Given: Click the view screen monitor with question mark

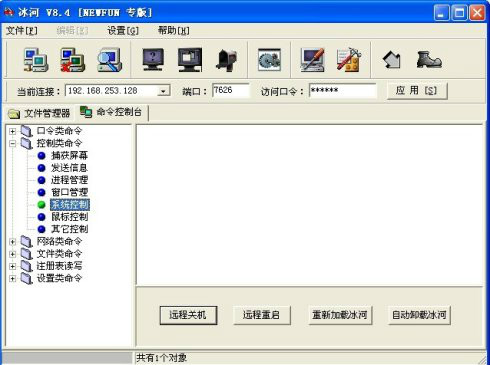Looking at the screenshot, I should 153,60.
